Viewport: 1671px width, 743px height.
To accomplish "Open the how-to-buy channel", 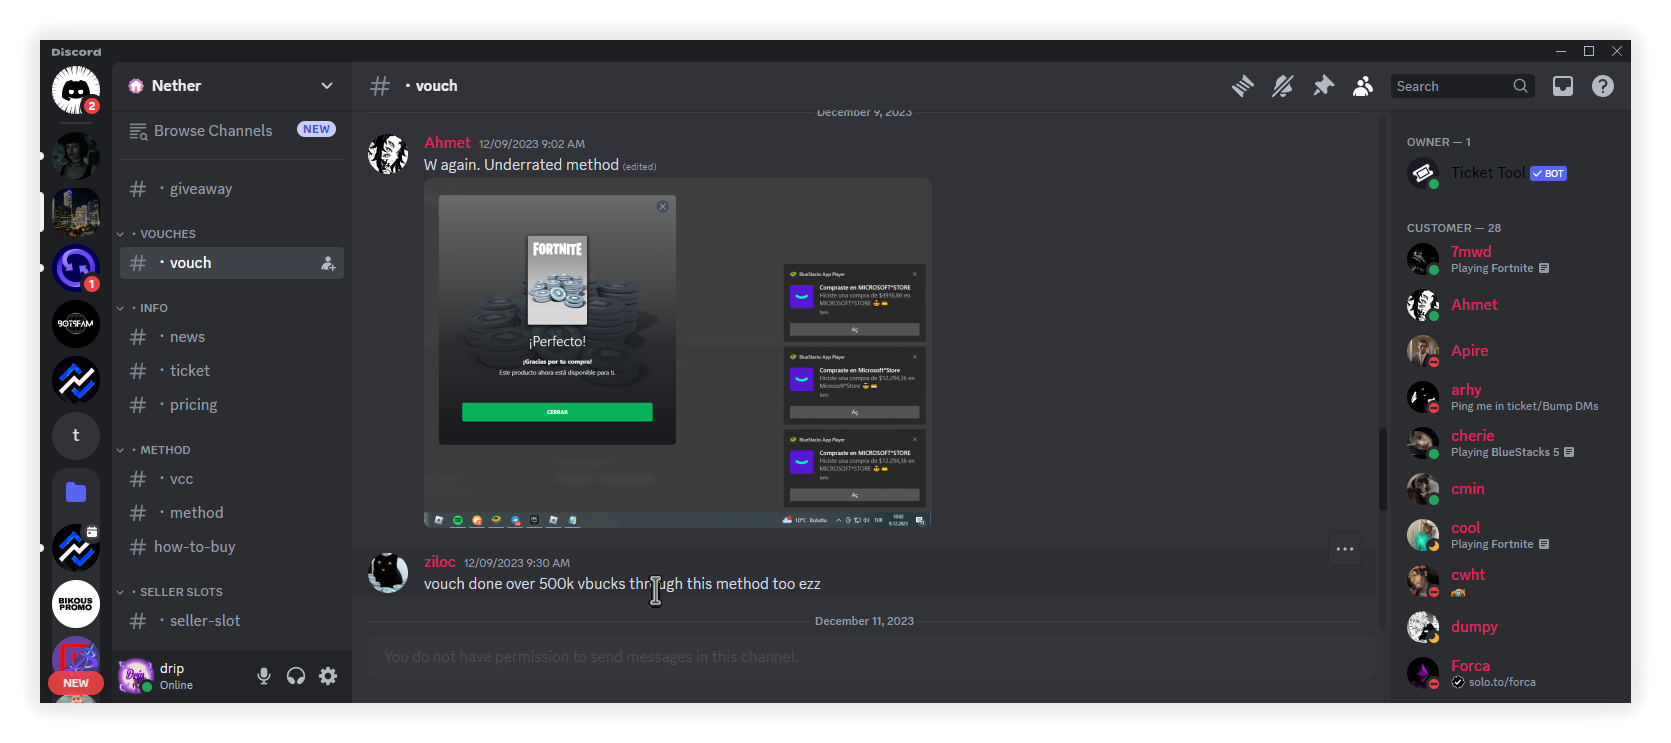I will [x=232, y=547].
